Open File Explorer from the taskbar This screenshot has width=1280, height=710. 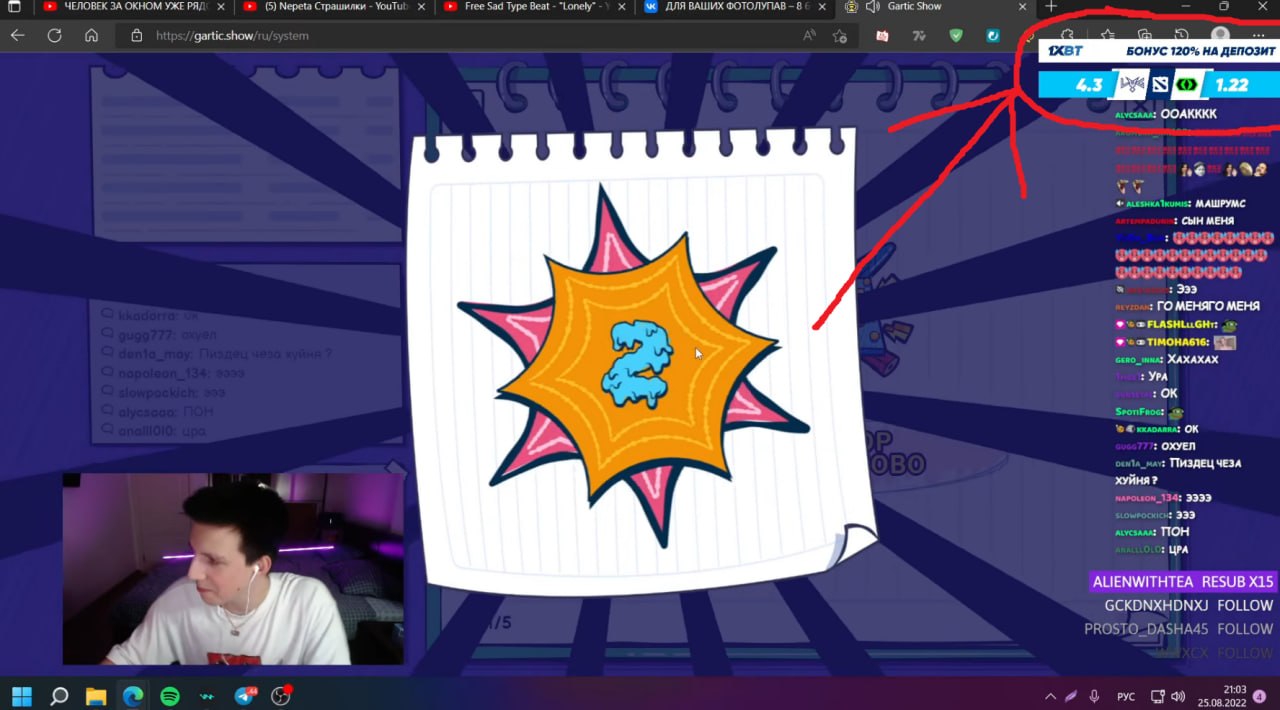tap(96, 695)
